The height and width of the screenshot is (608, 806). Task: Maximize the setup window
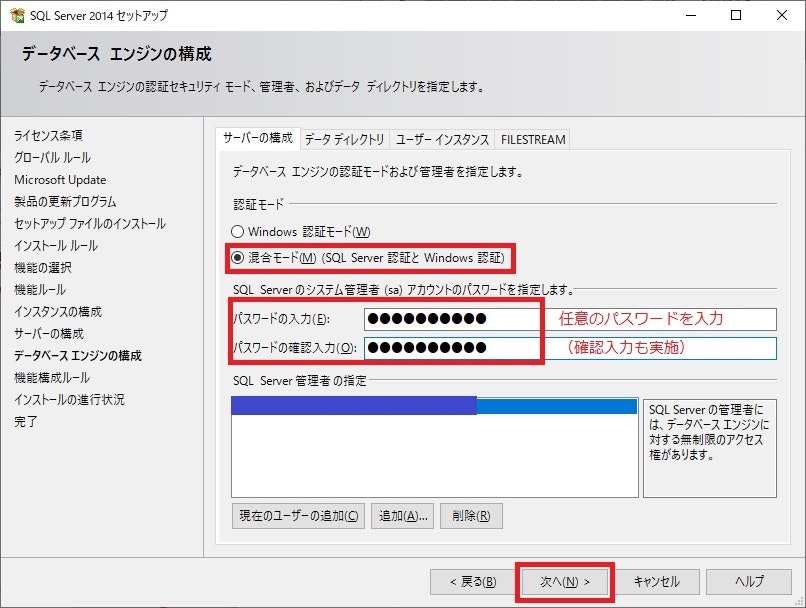(x=736, y=15)
